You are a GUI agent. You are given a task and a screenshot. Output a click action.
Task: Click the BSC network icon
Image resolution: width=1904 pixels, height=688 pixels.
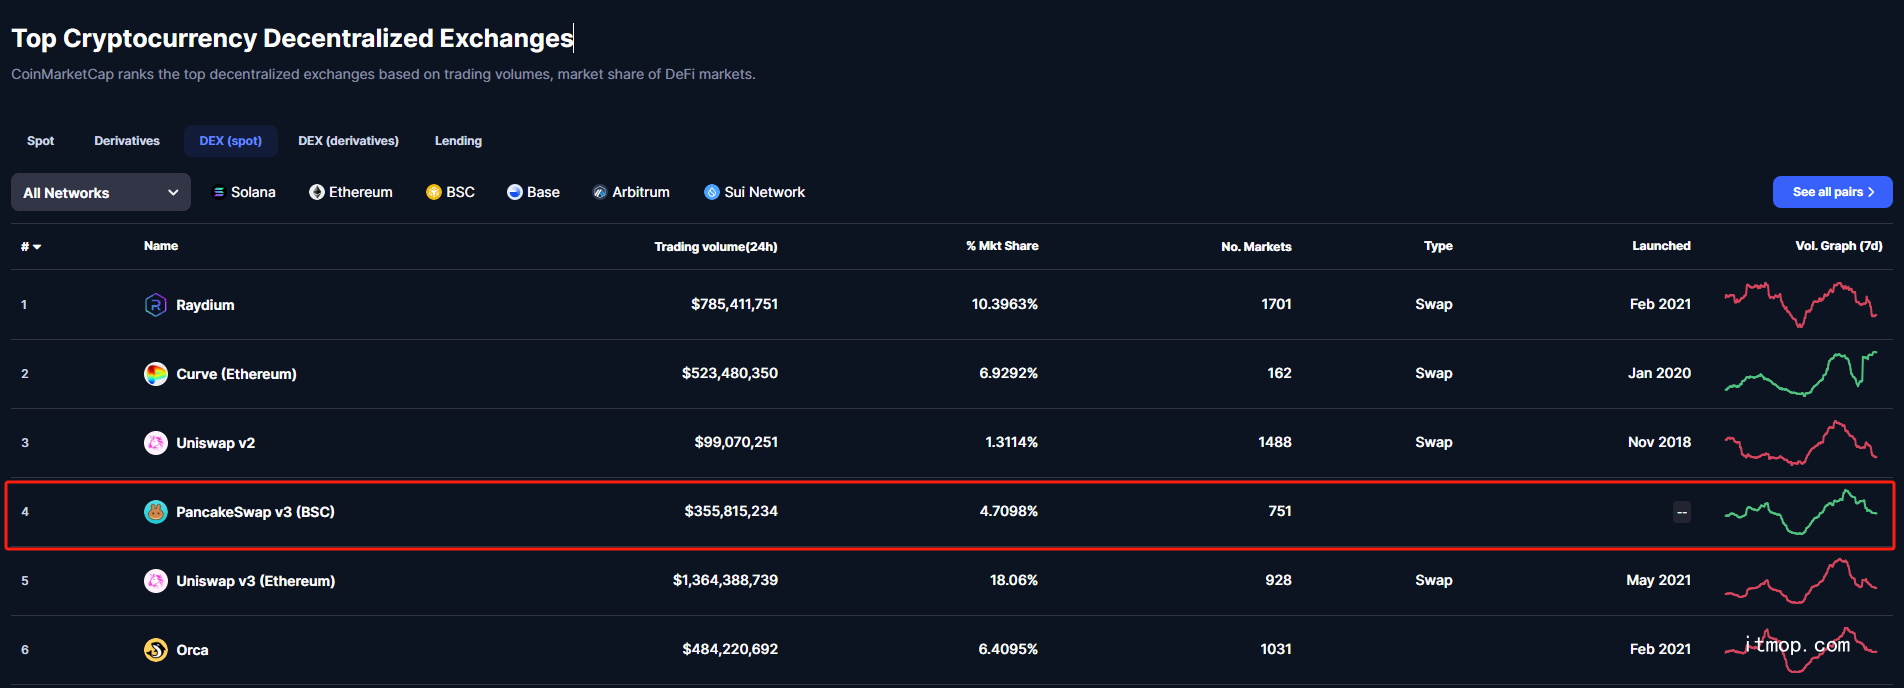click(434, 192)
